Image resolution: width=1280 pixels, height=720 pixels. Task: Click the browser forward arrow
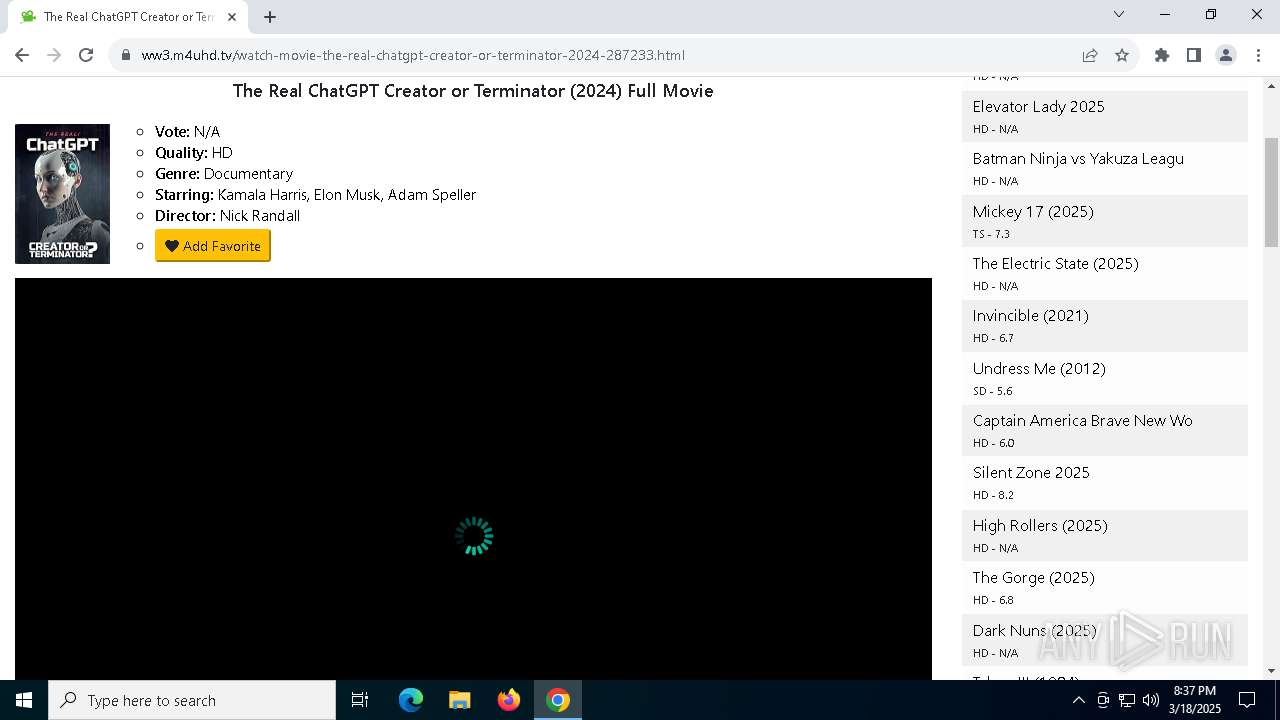54,55
